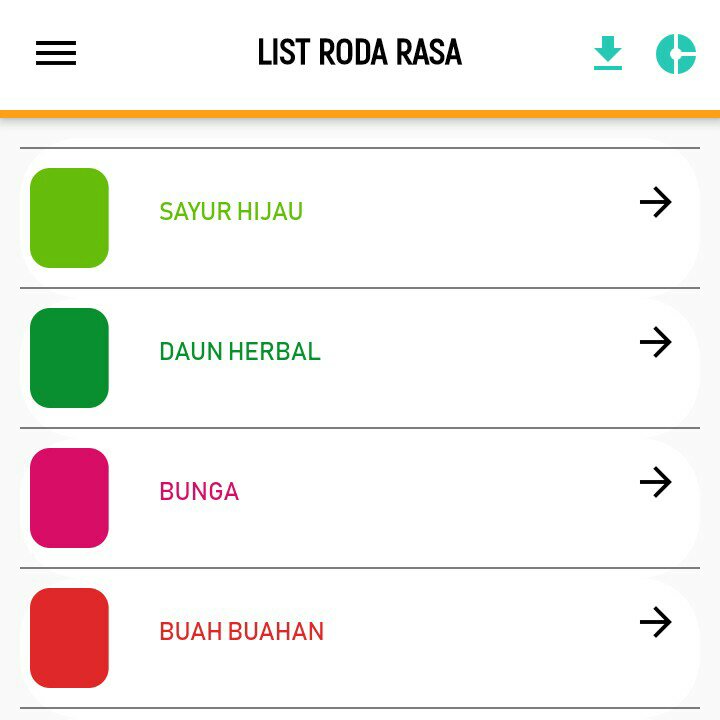
Task: Click the download icon in header
Action: 608,54
